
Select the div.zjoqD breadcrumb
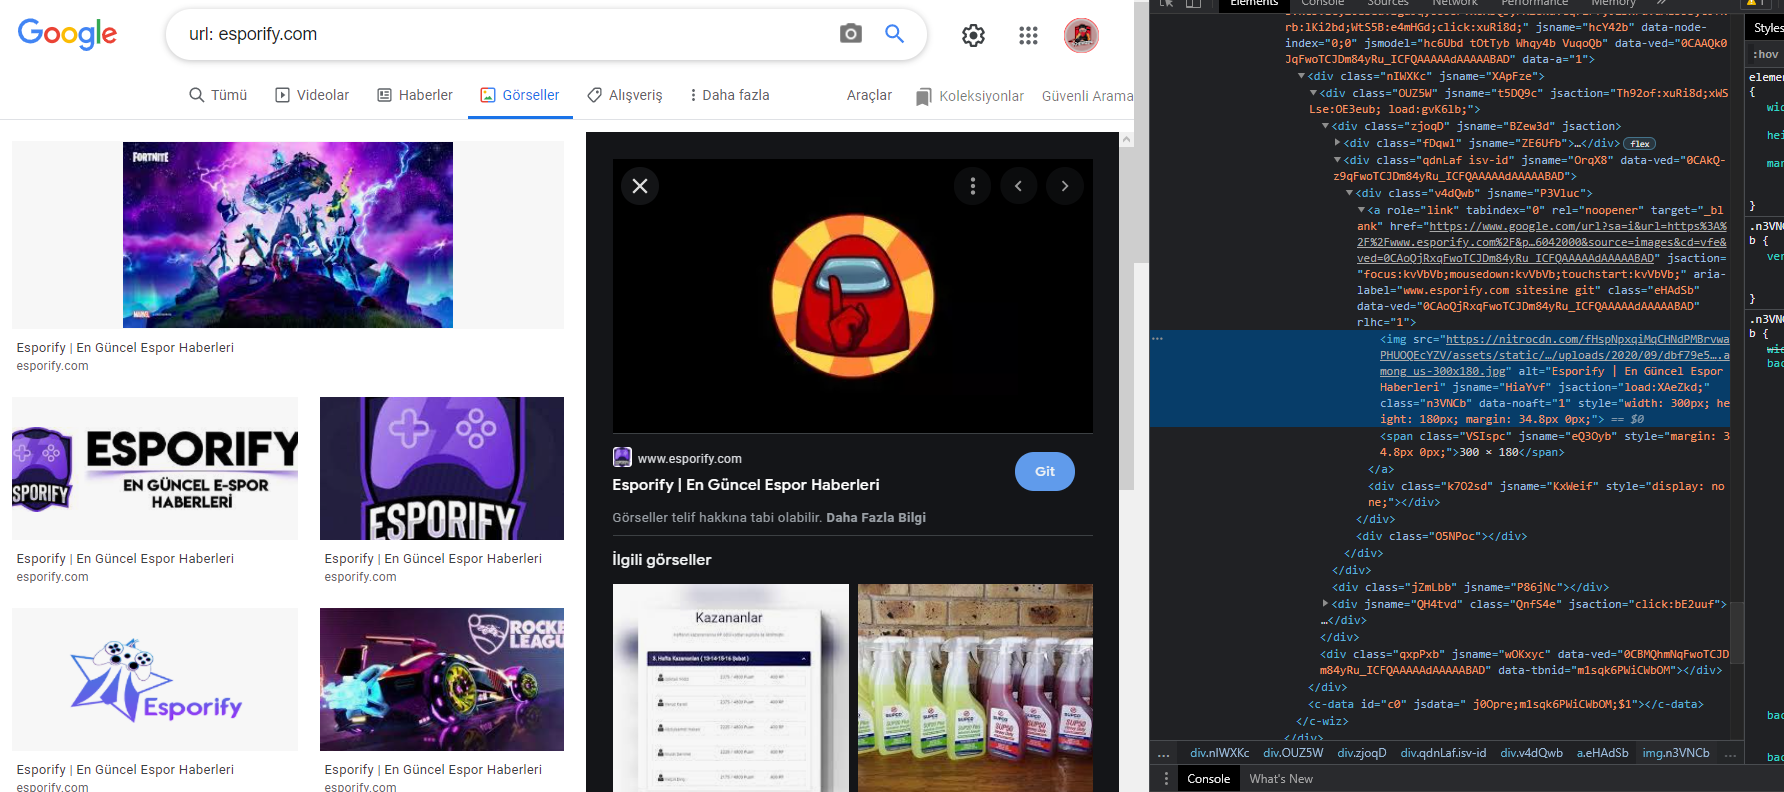click(x=1361, y=753)
